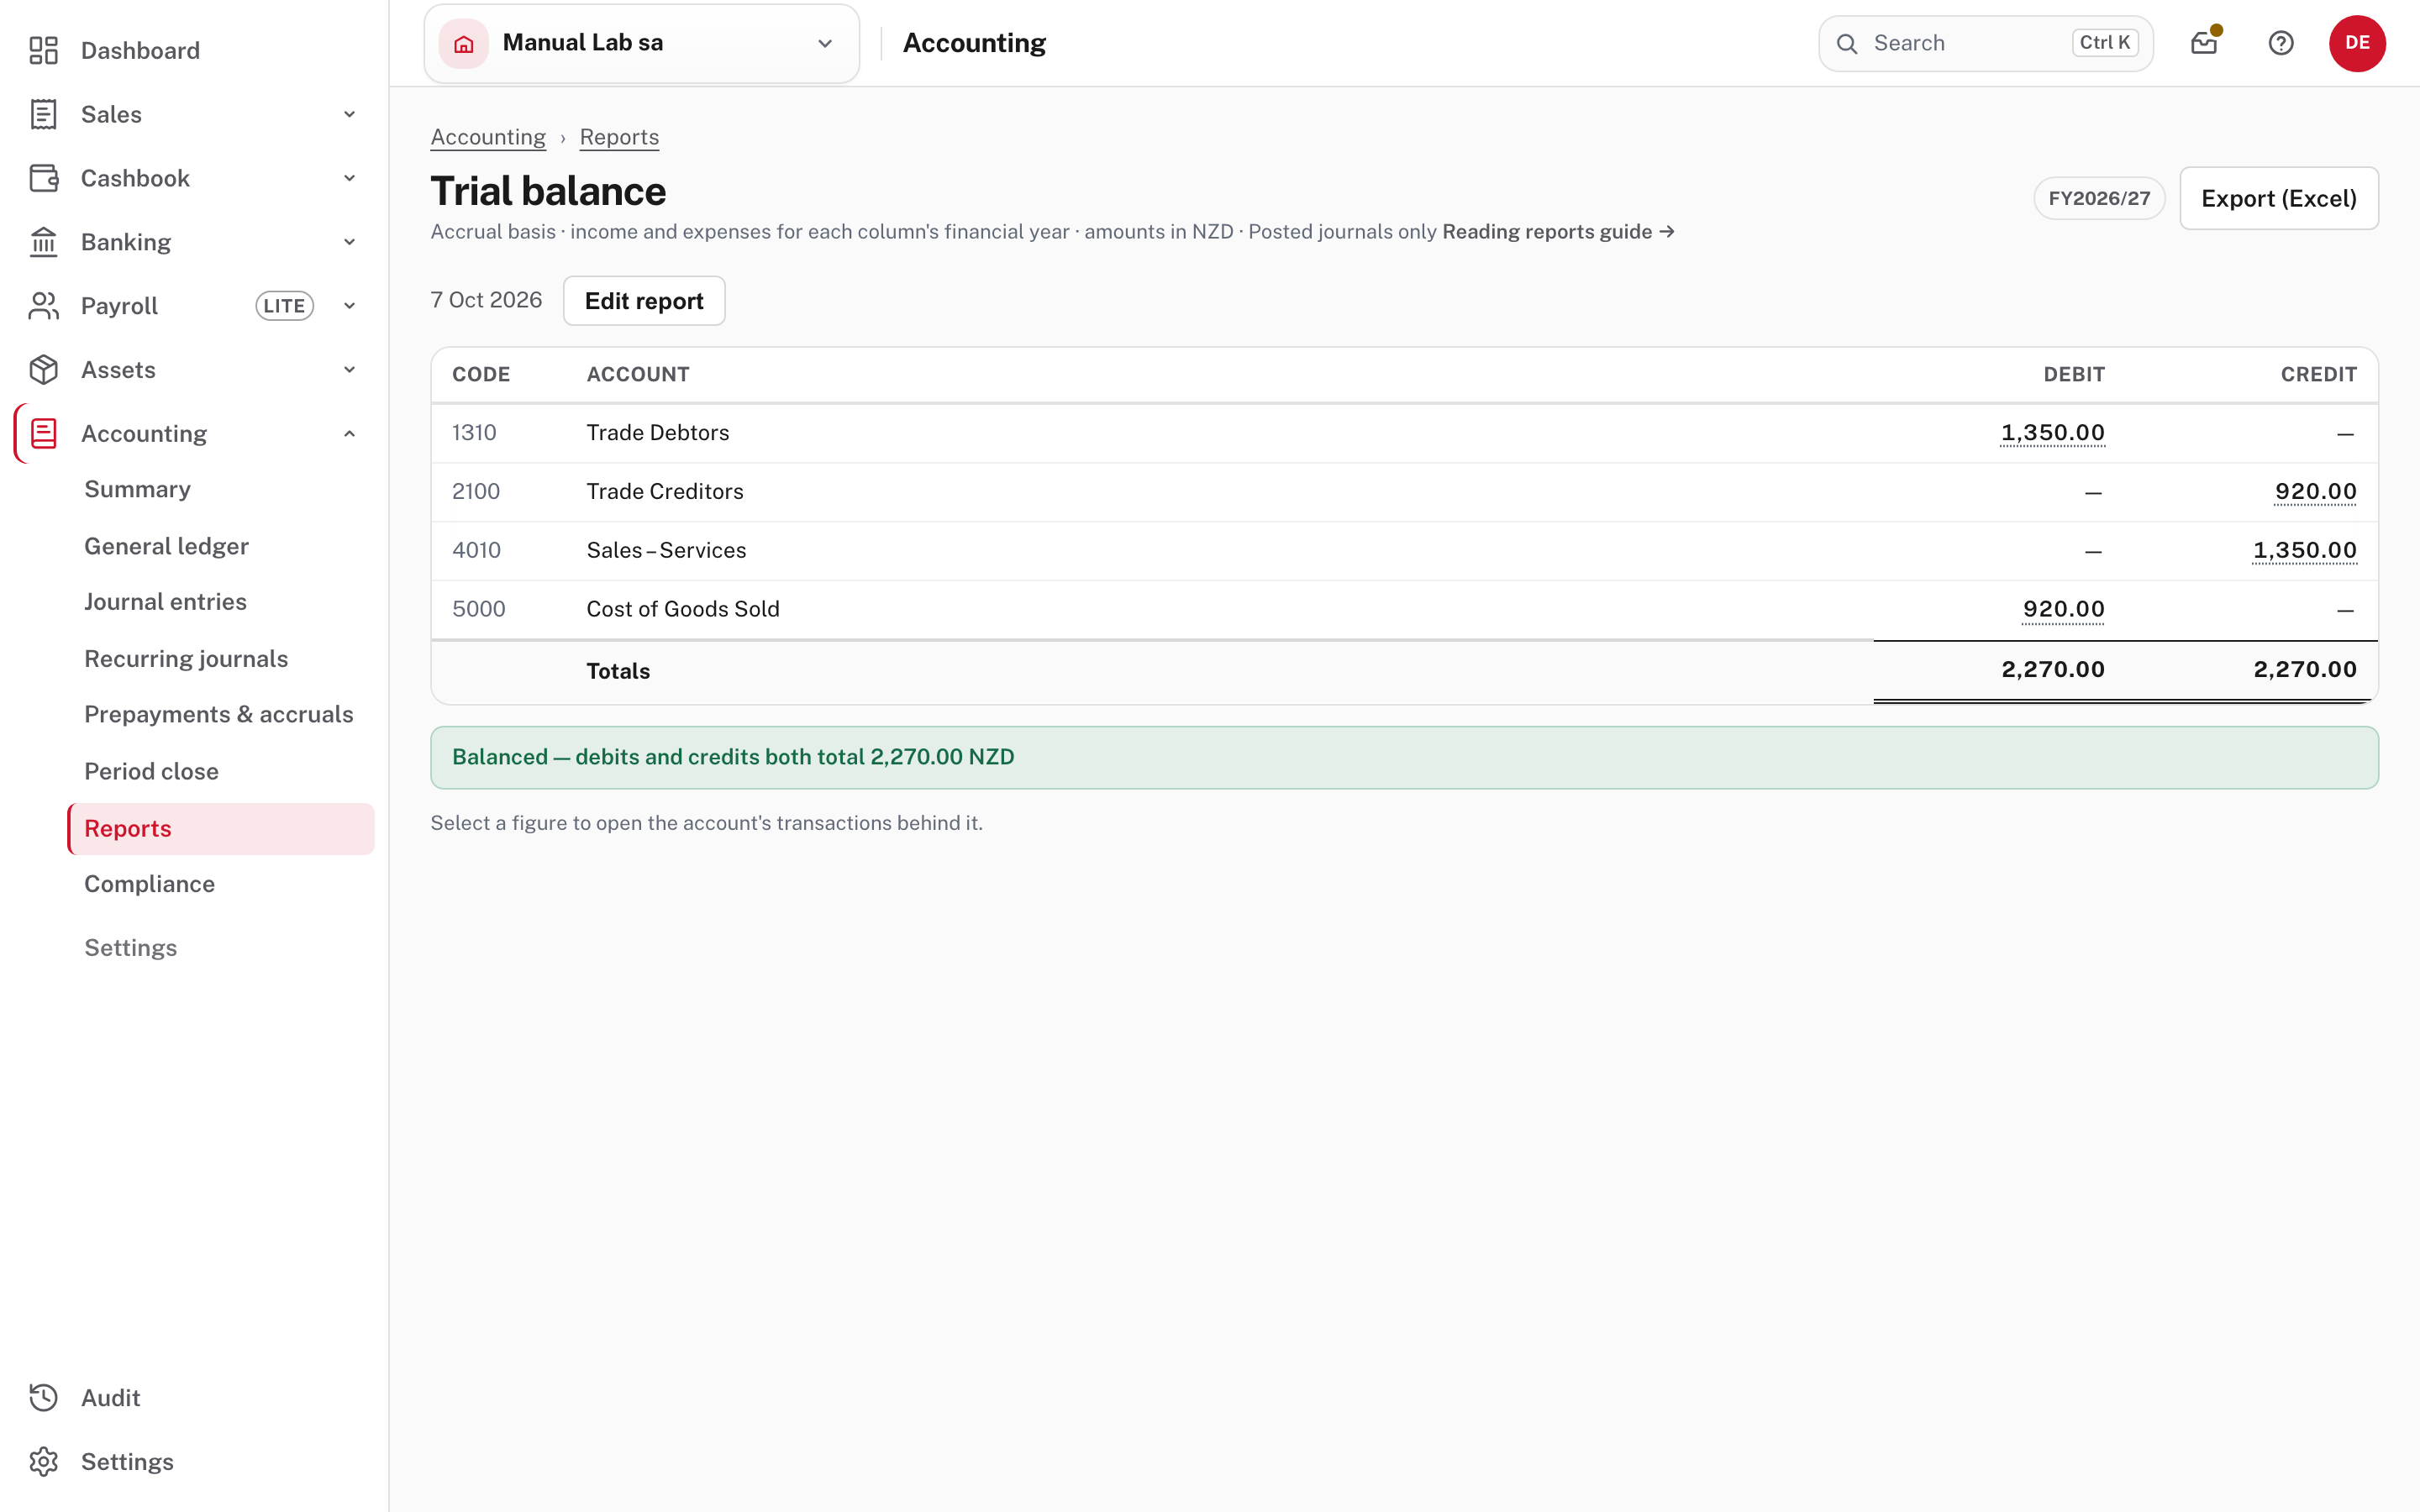The width and height of the screenshot is (2420, 1512).
Task: Collapse the Accounting menu chevron
Action: pyautogui.click(x=350, y=434)
